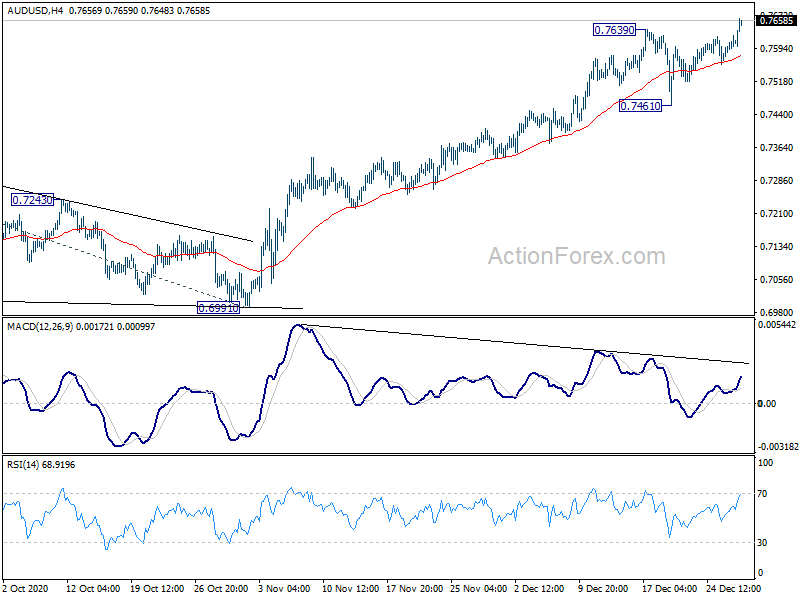Click the 0.69800 price axis value

pos(777,312)
